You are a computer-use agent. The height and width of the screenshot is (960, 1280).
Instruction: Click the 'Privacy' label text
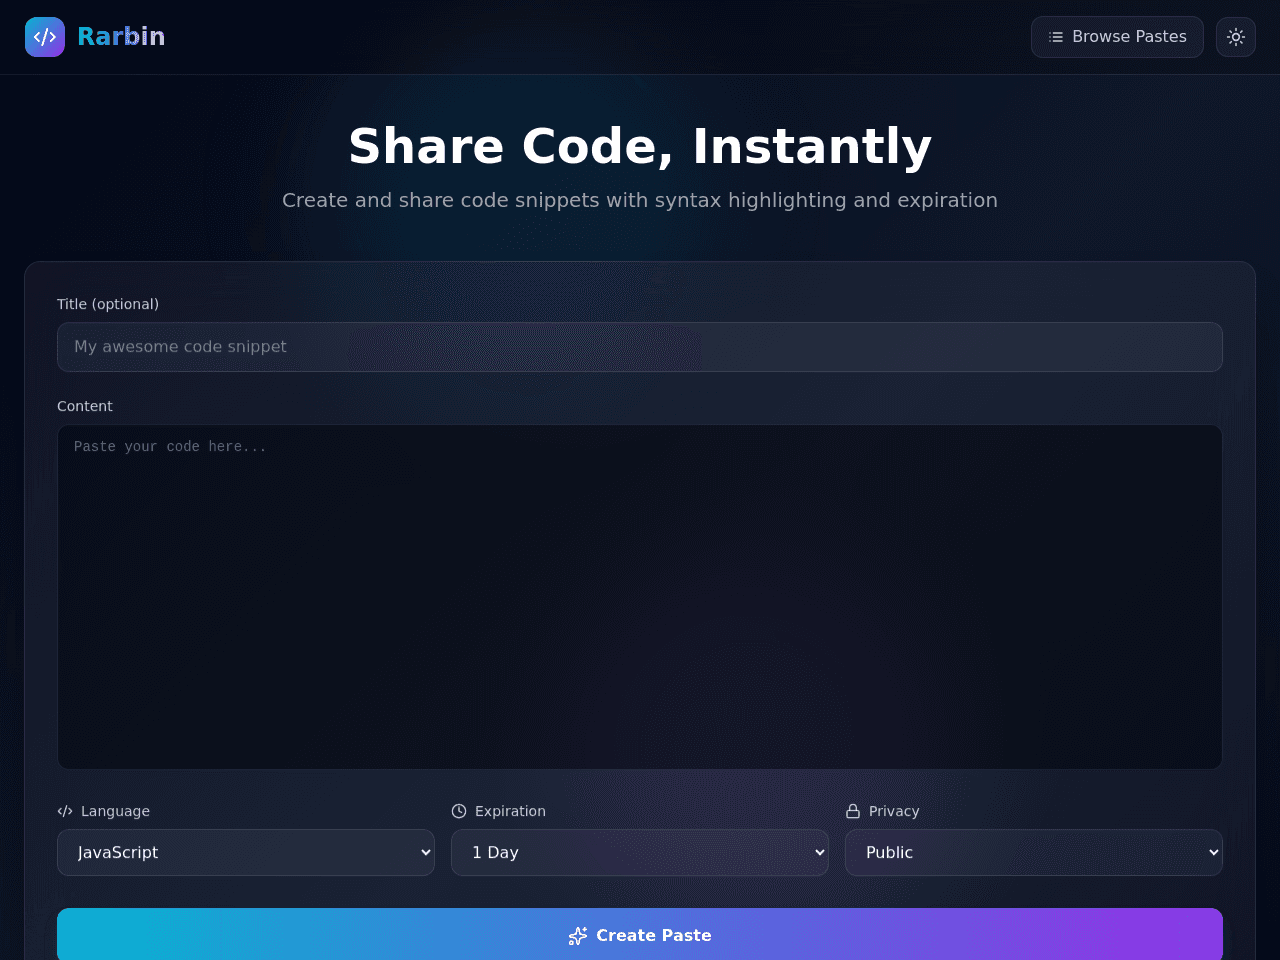(x=894, y=811)
